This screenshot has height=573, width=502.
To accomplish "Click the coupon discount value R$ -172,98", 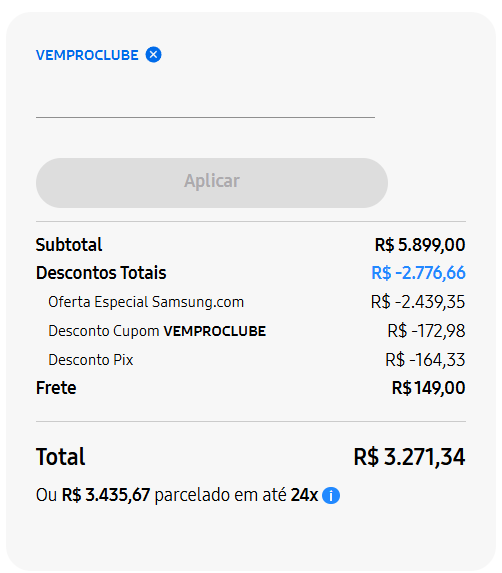I will point(426,331).
